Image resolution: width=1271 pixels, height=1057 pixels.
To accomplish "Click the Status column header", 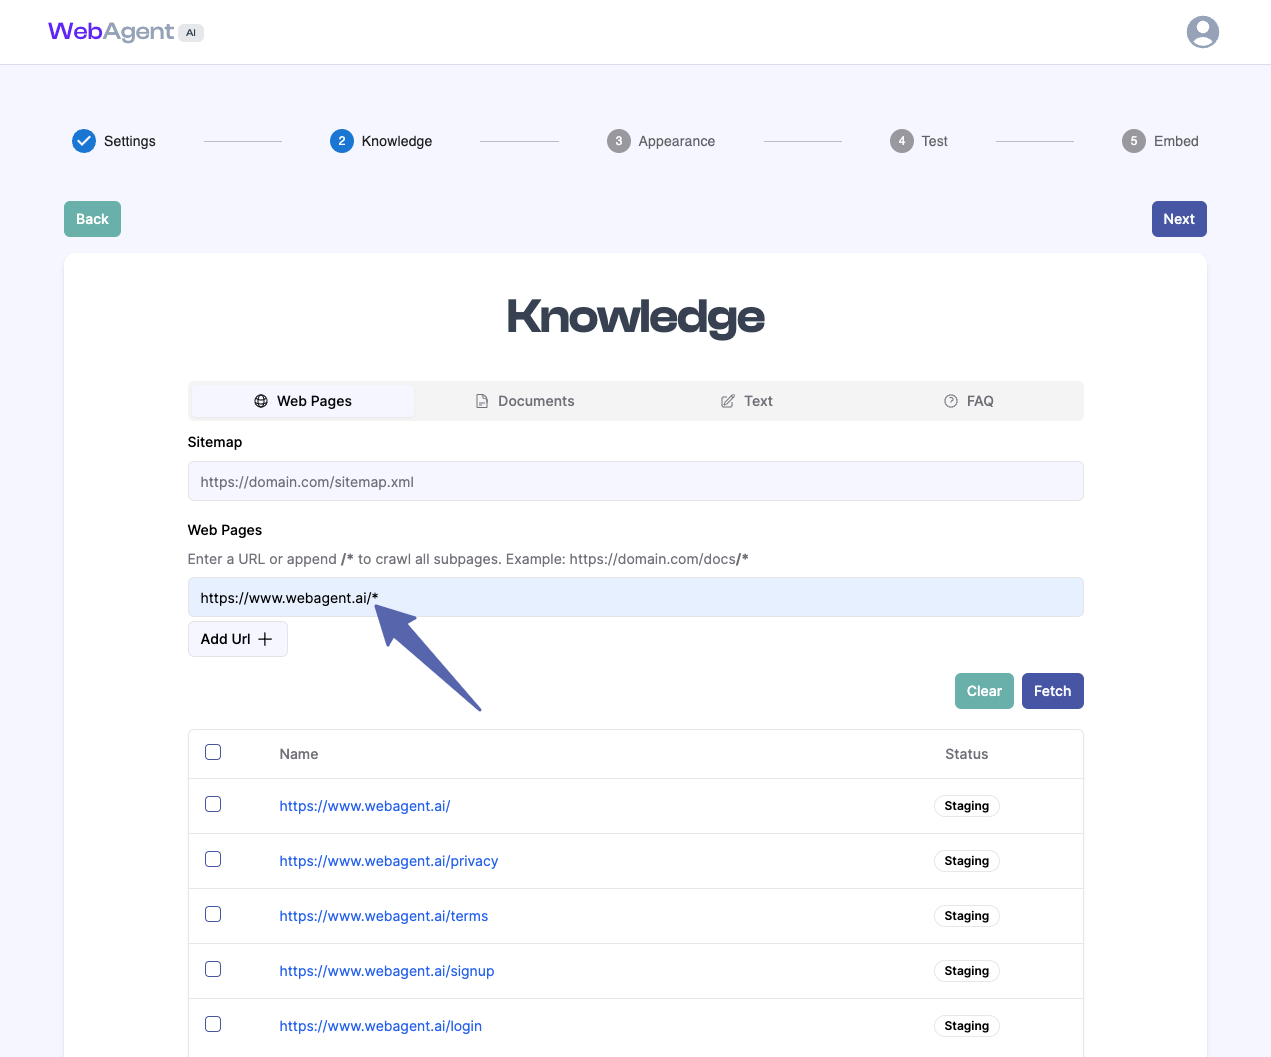I will point(966,754).
